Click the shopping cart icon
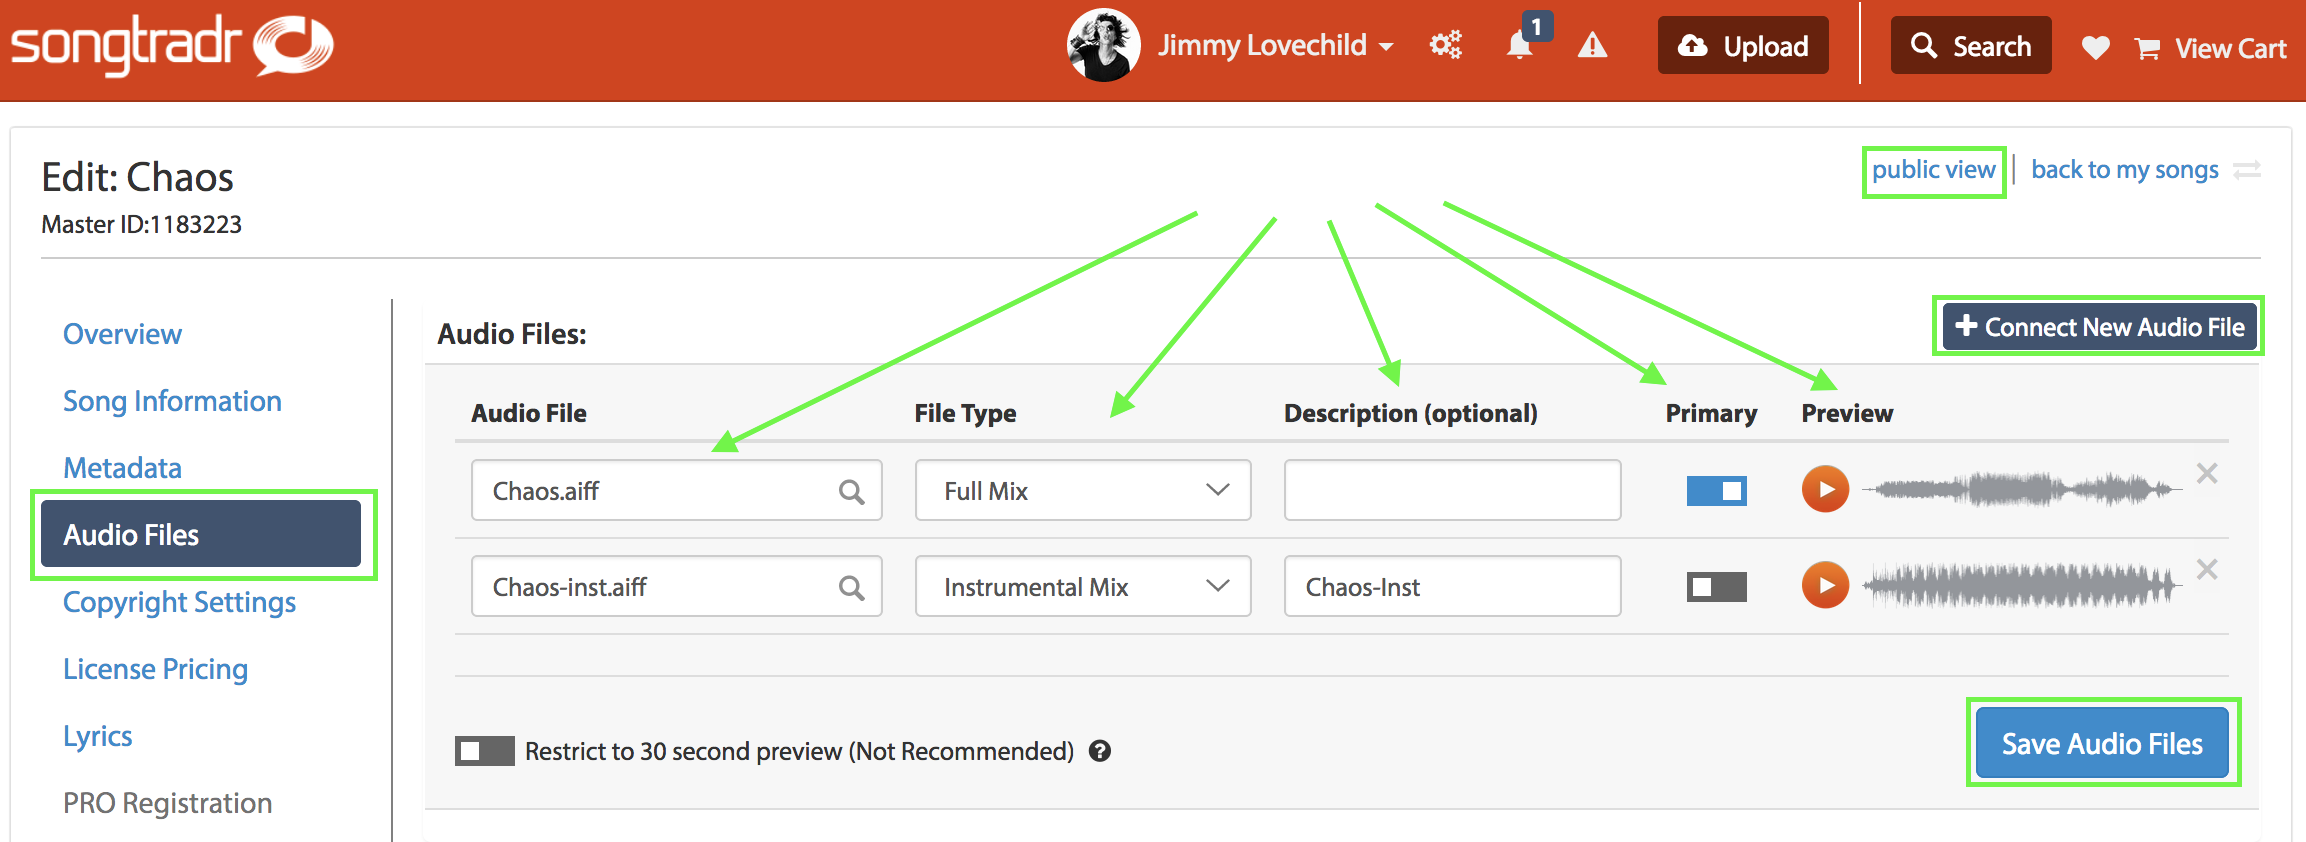Image resolution: width=2306 pixels, height=842 pixels. point(2147,48)
